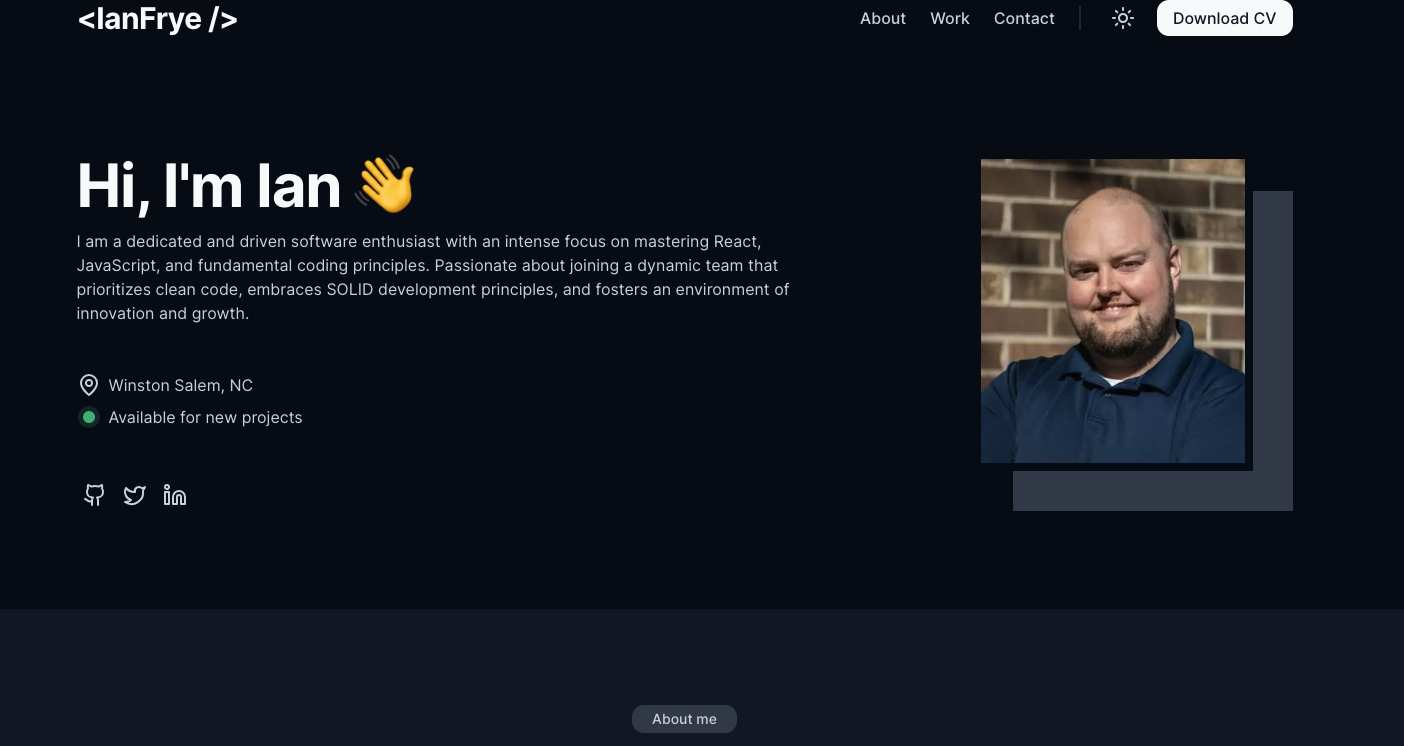Click the <IanFrye /> logo
This screenshot has height=746, width=1404.
pyautogui.click(x=158, y=18)
